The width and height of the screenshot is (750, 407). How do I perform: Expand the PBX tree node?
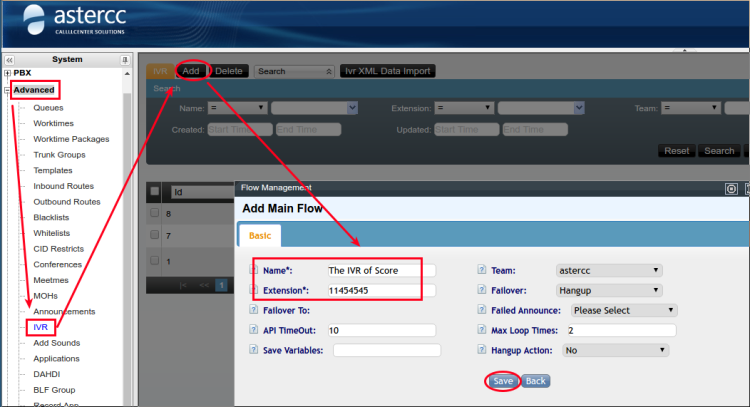(x=8, y=73)
